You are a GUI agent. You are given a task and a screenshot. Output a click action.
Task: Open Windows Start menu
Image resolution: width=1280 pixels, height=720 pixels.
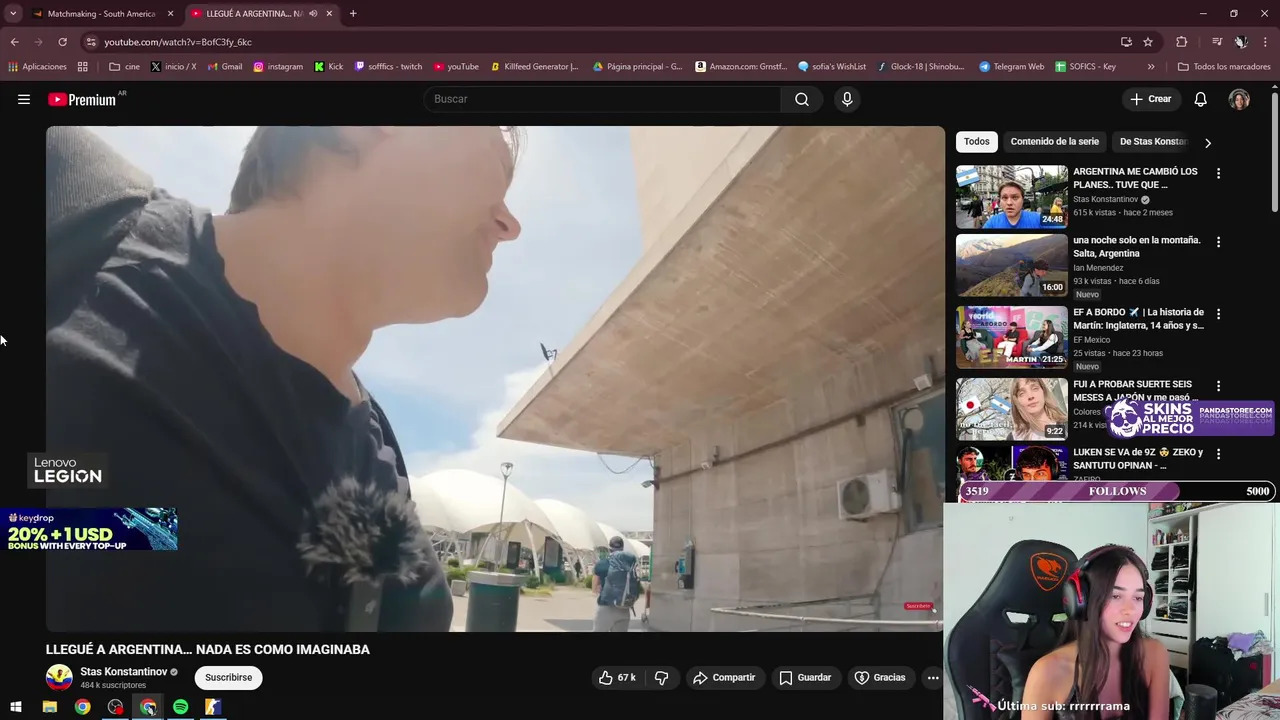click(x=16, y=707)
